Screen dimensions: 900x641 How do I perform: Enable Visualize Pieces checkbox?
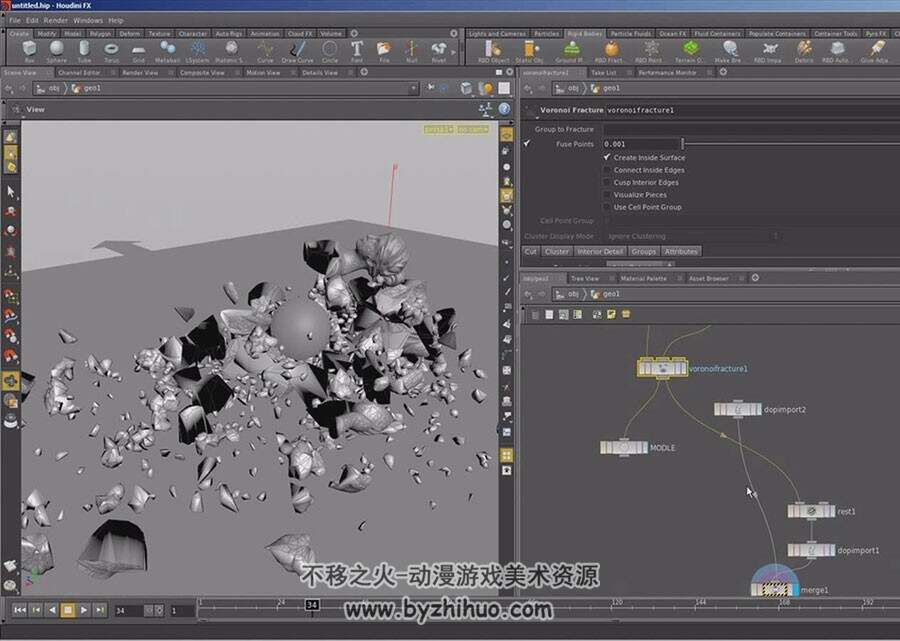point(607,195)
